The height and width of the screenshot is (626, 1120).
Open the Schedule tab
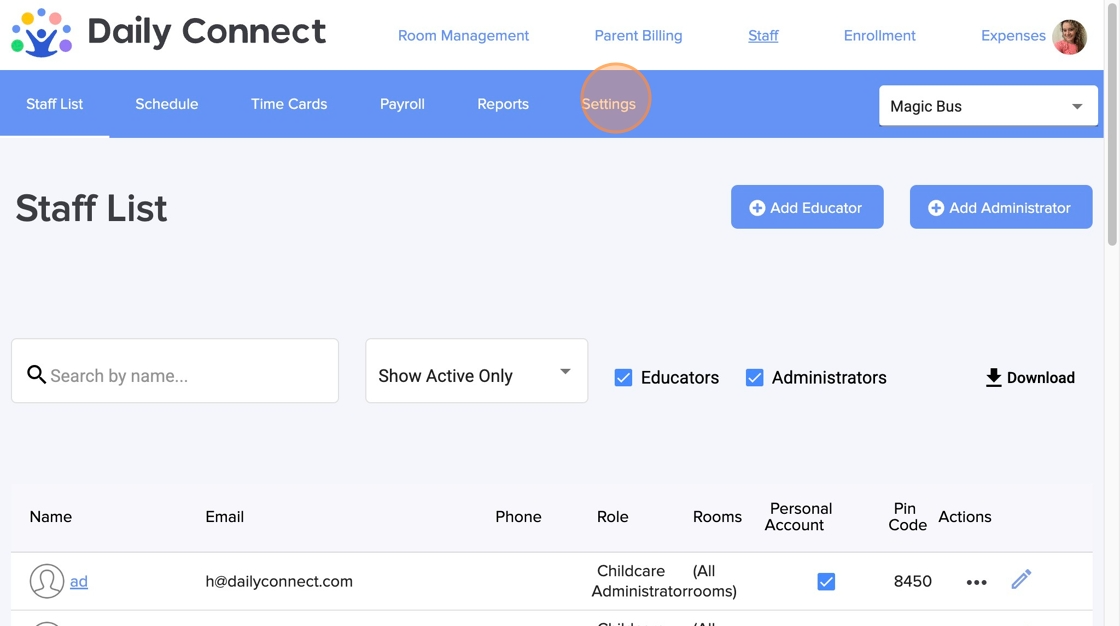pyautogui.click(x=166, y=104)
